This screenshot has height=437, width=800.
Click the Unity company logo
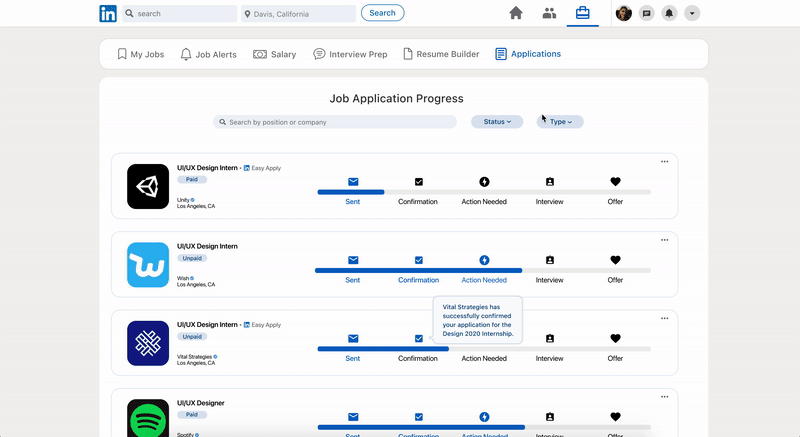click(148, 187)
